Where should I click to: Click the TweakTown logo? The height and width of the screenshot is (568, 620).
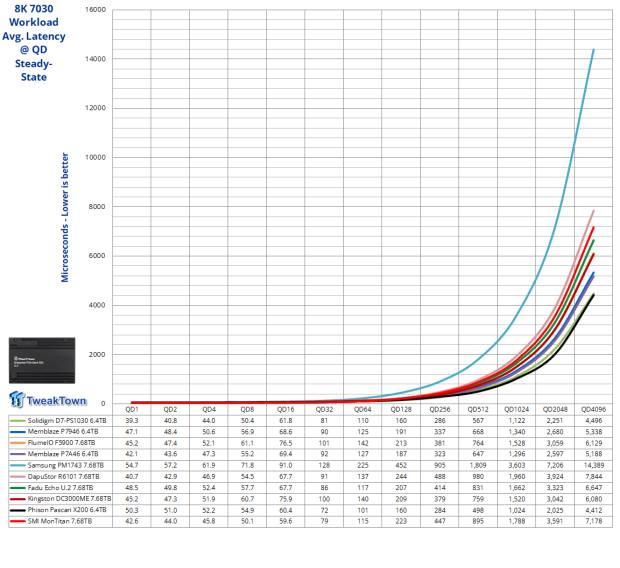(47, 399)
